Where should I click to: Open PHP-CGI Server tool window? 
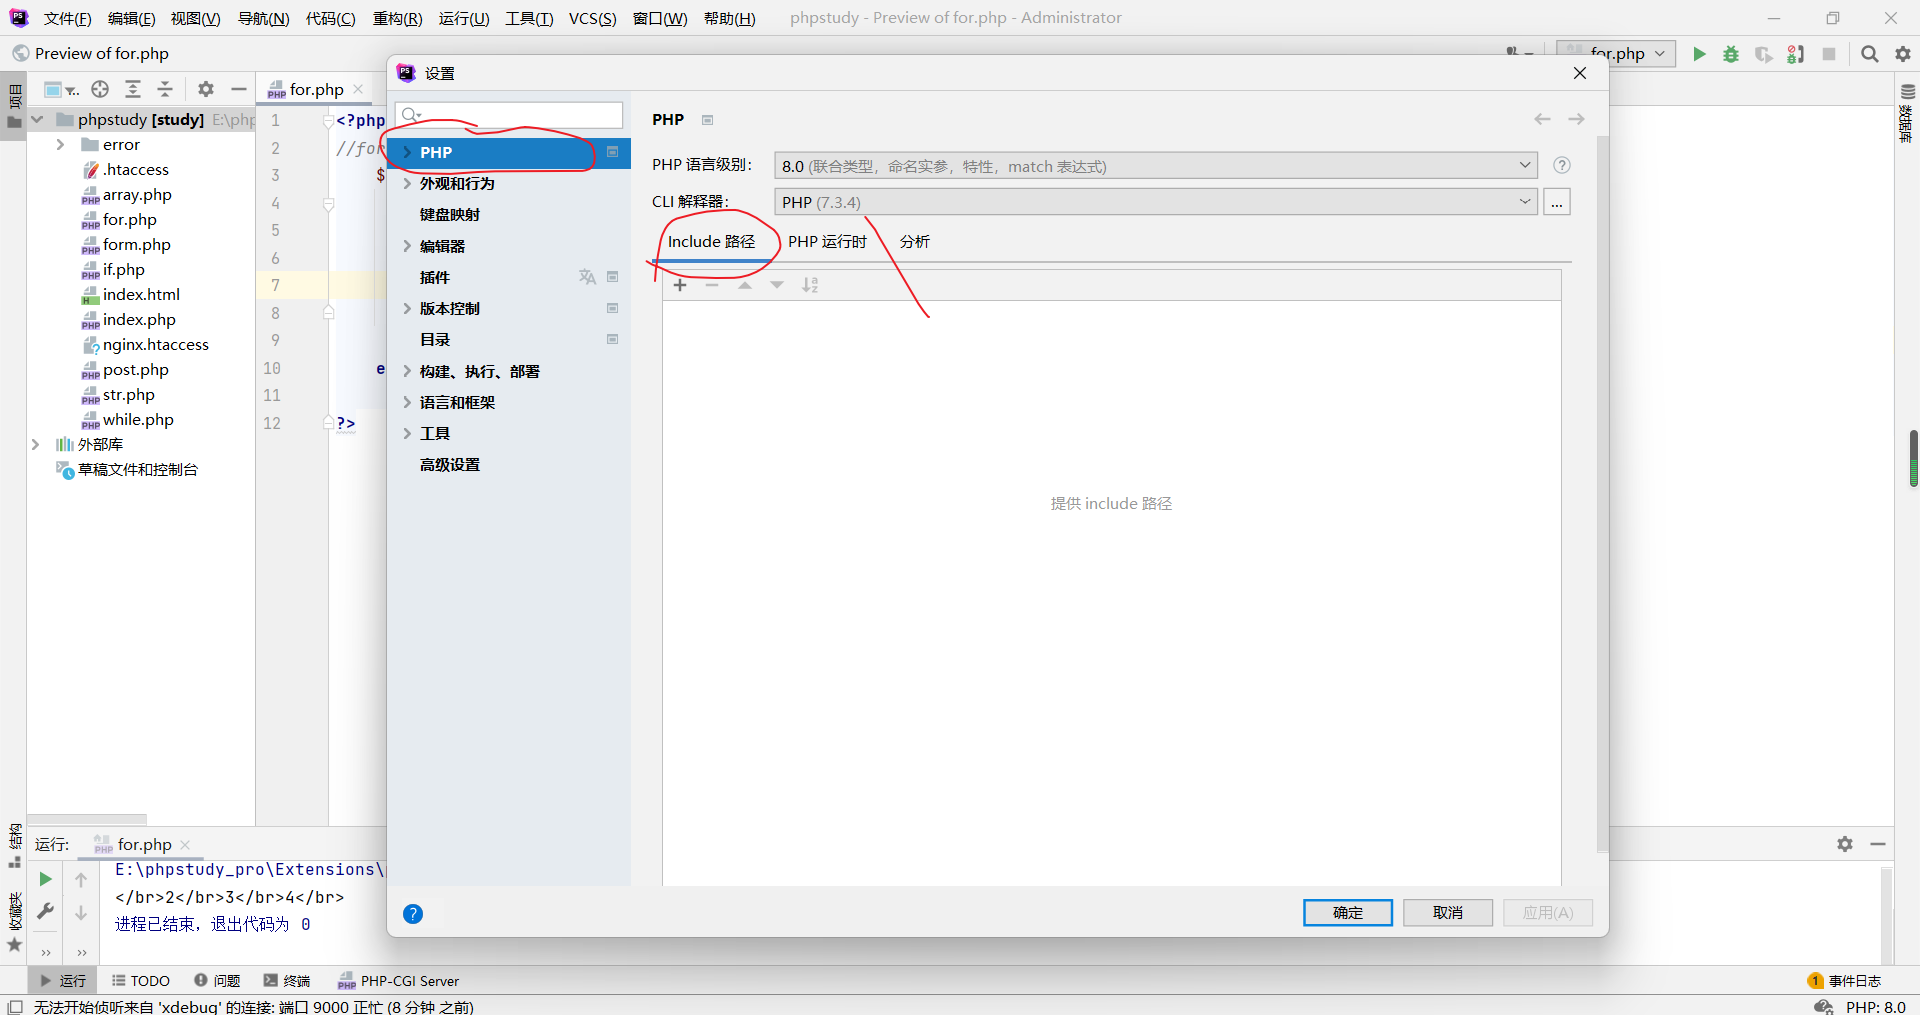[x=398, y=981]
